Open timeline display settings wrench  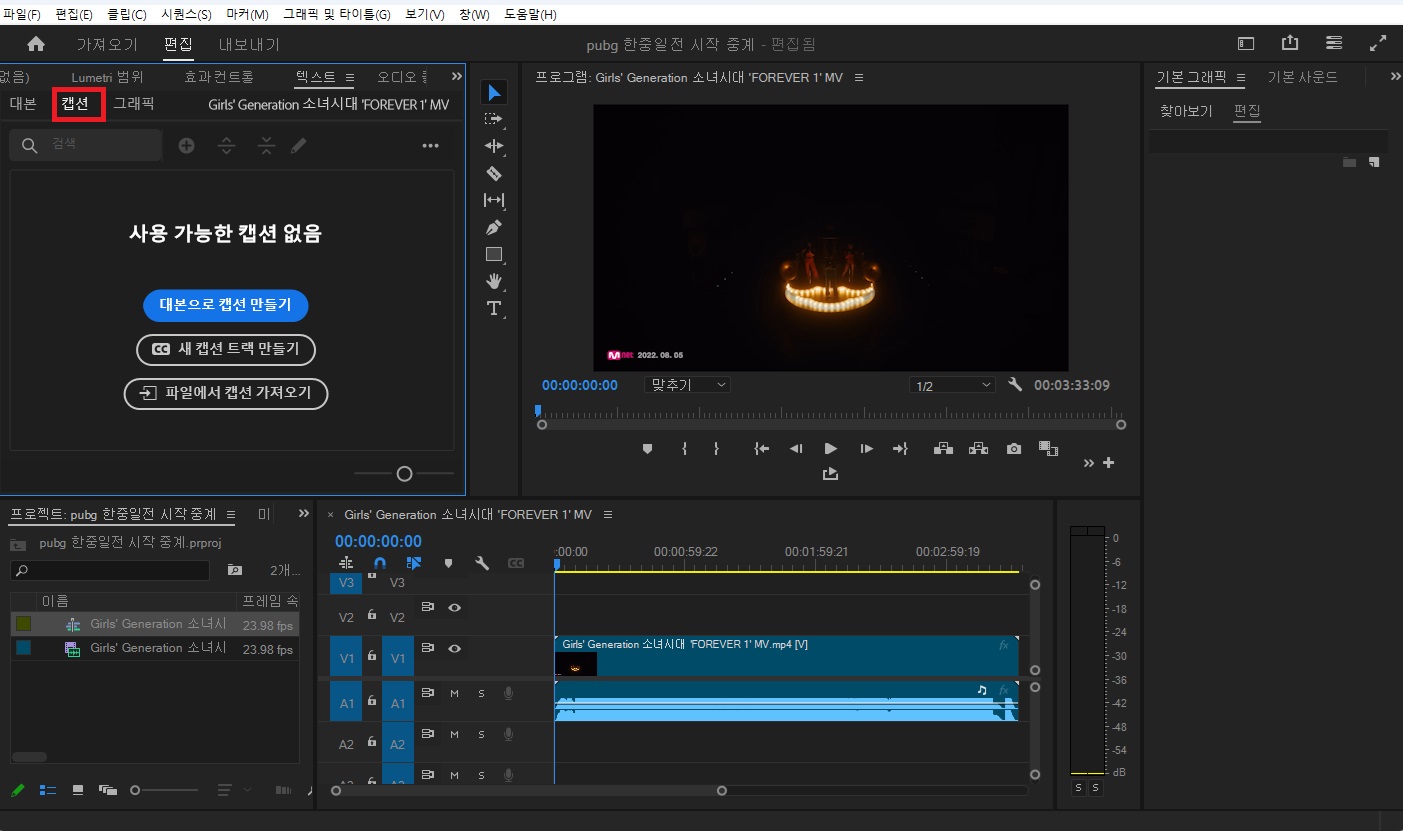coord(482,564)
